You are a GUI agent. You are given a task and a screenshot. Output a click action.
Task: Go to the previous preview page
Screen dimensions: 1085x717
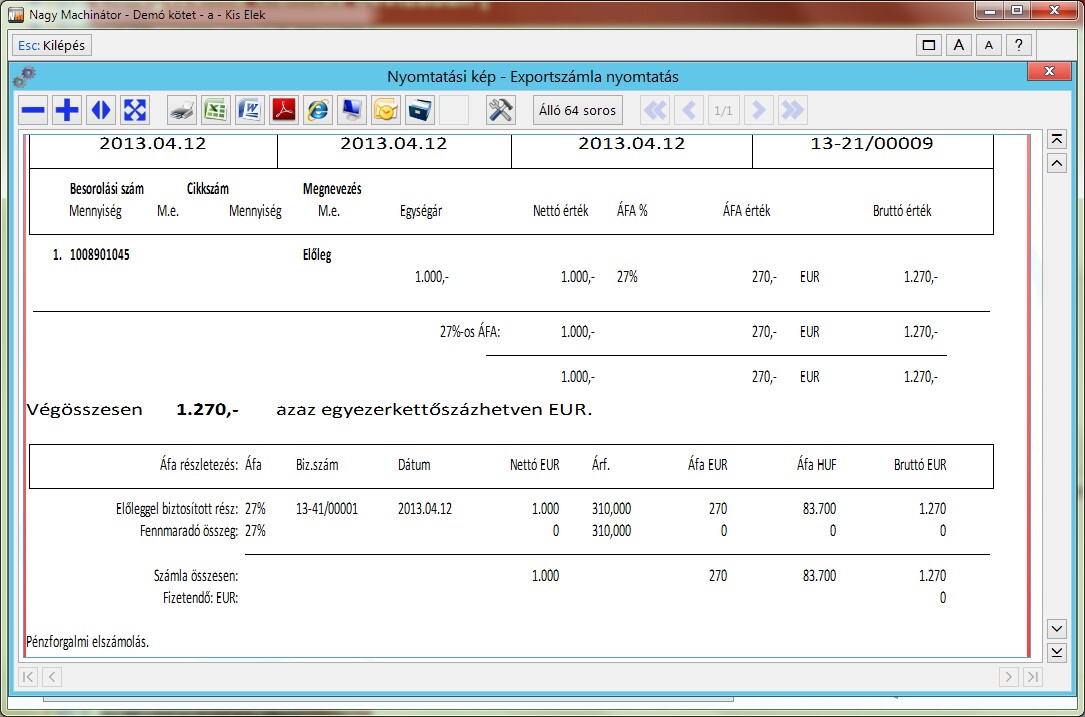(689, 110)
